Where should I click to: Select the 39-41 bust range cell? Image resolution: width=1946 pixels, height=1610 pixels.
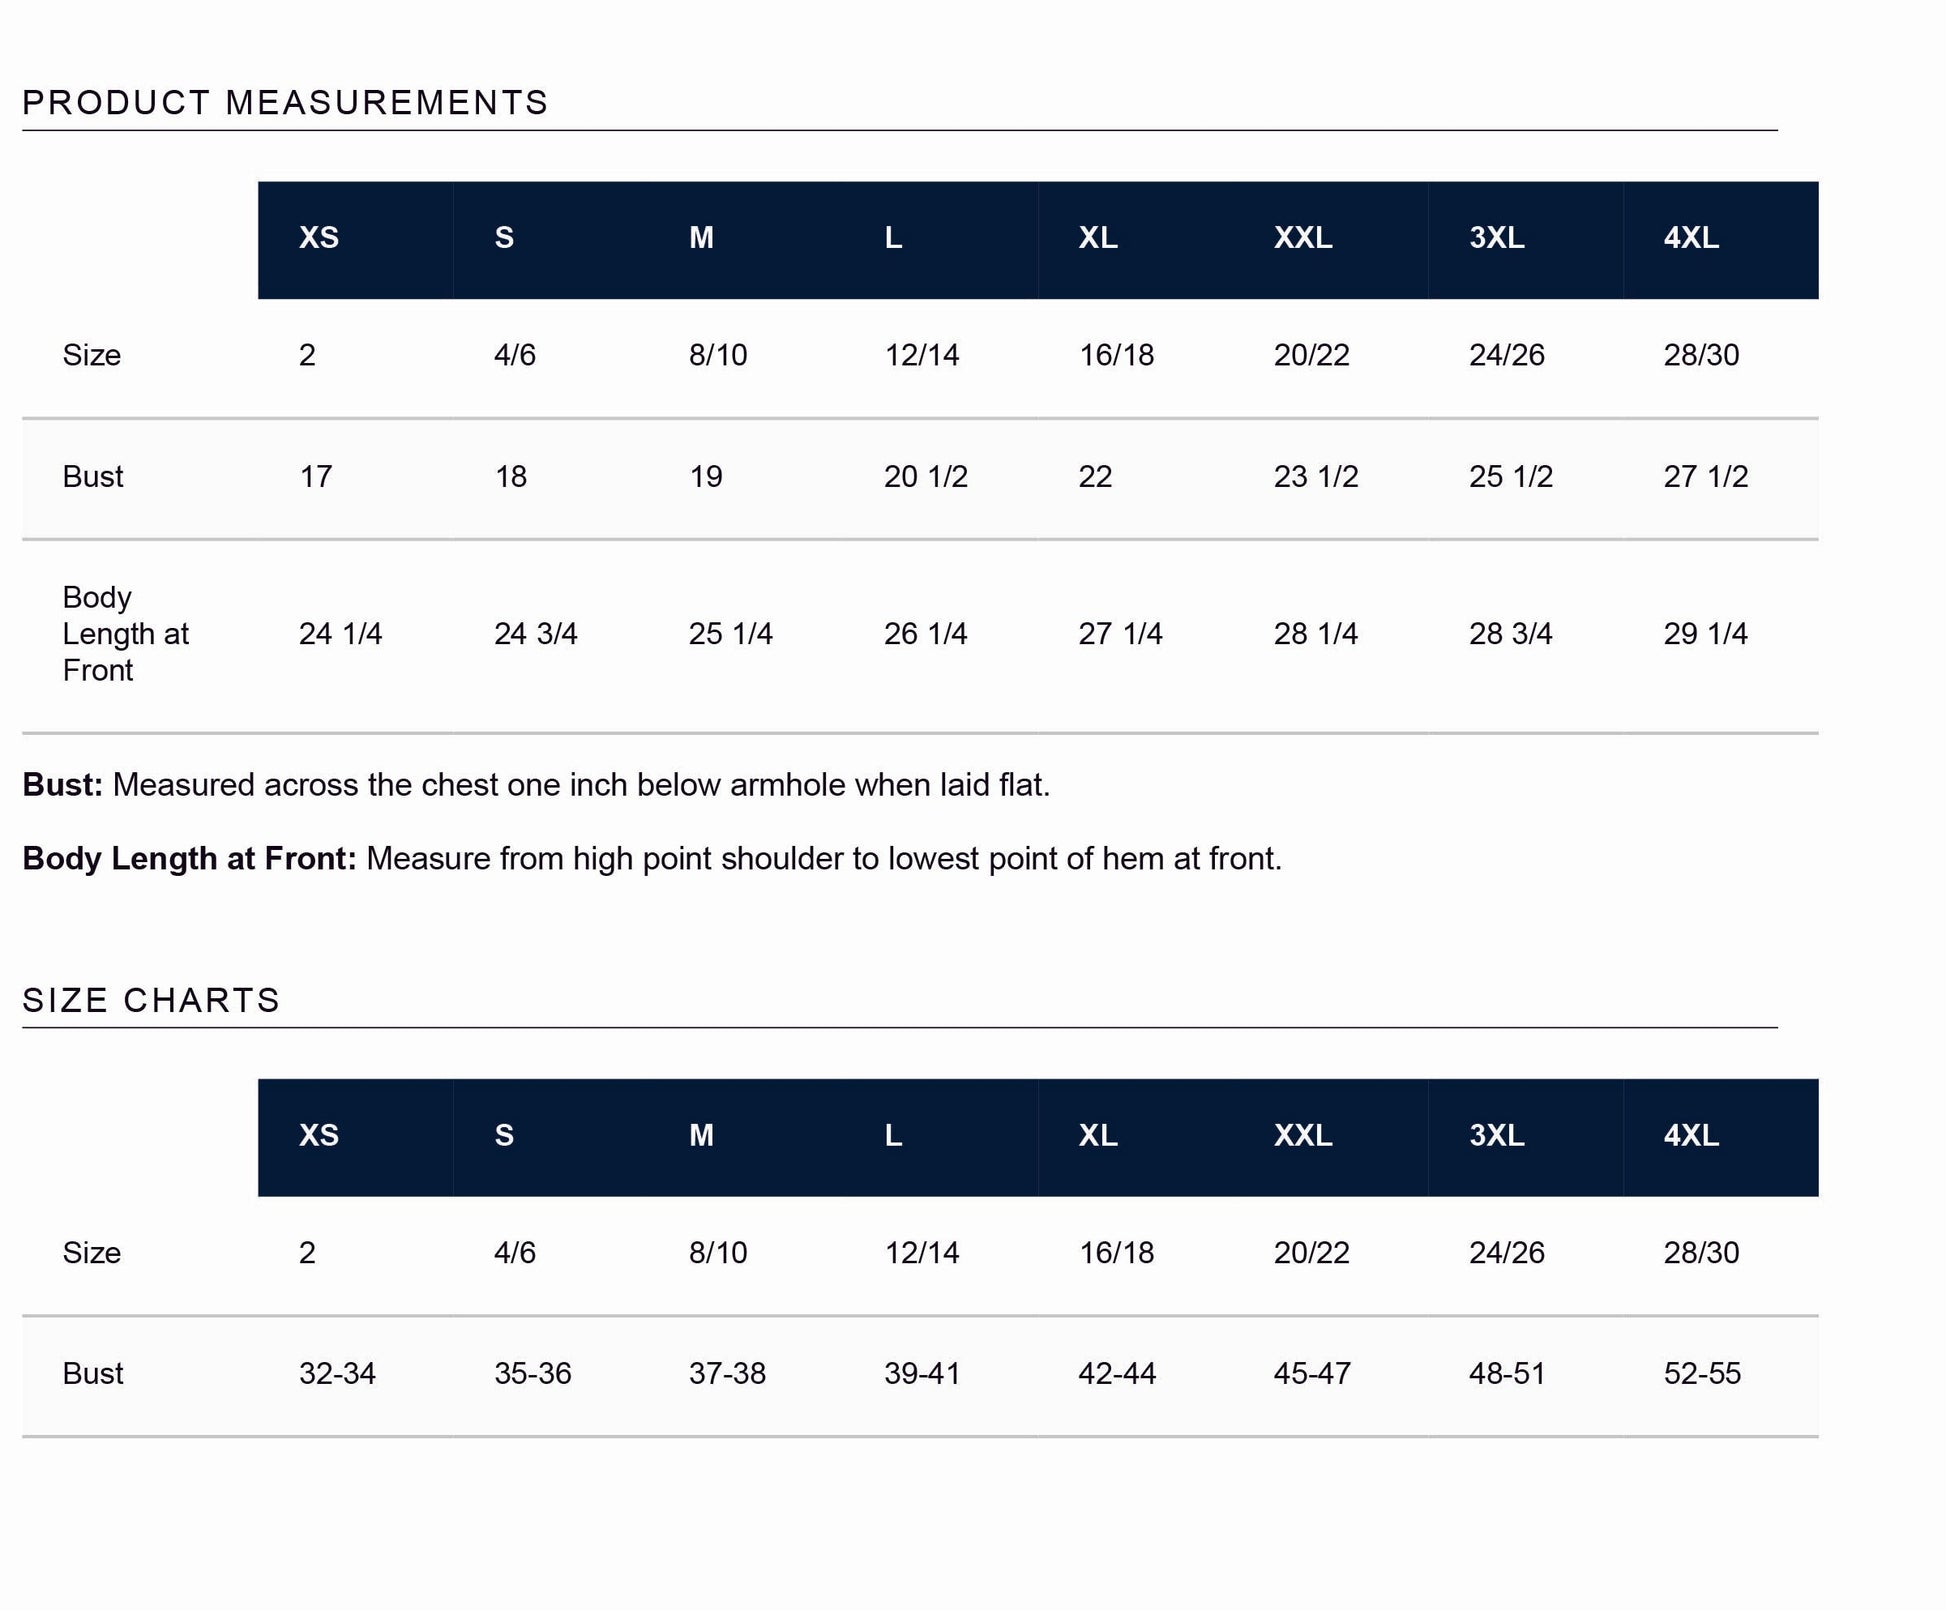pos(922,1374)
